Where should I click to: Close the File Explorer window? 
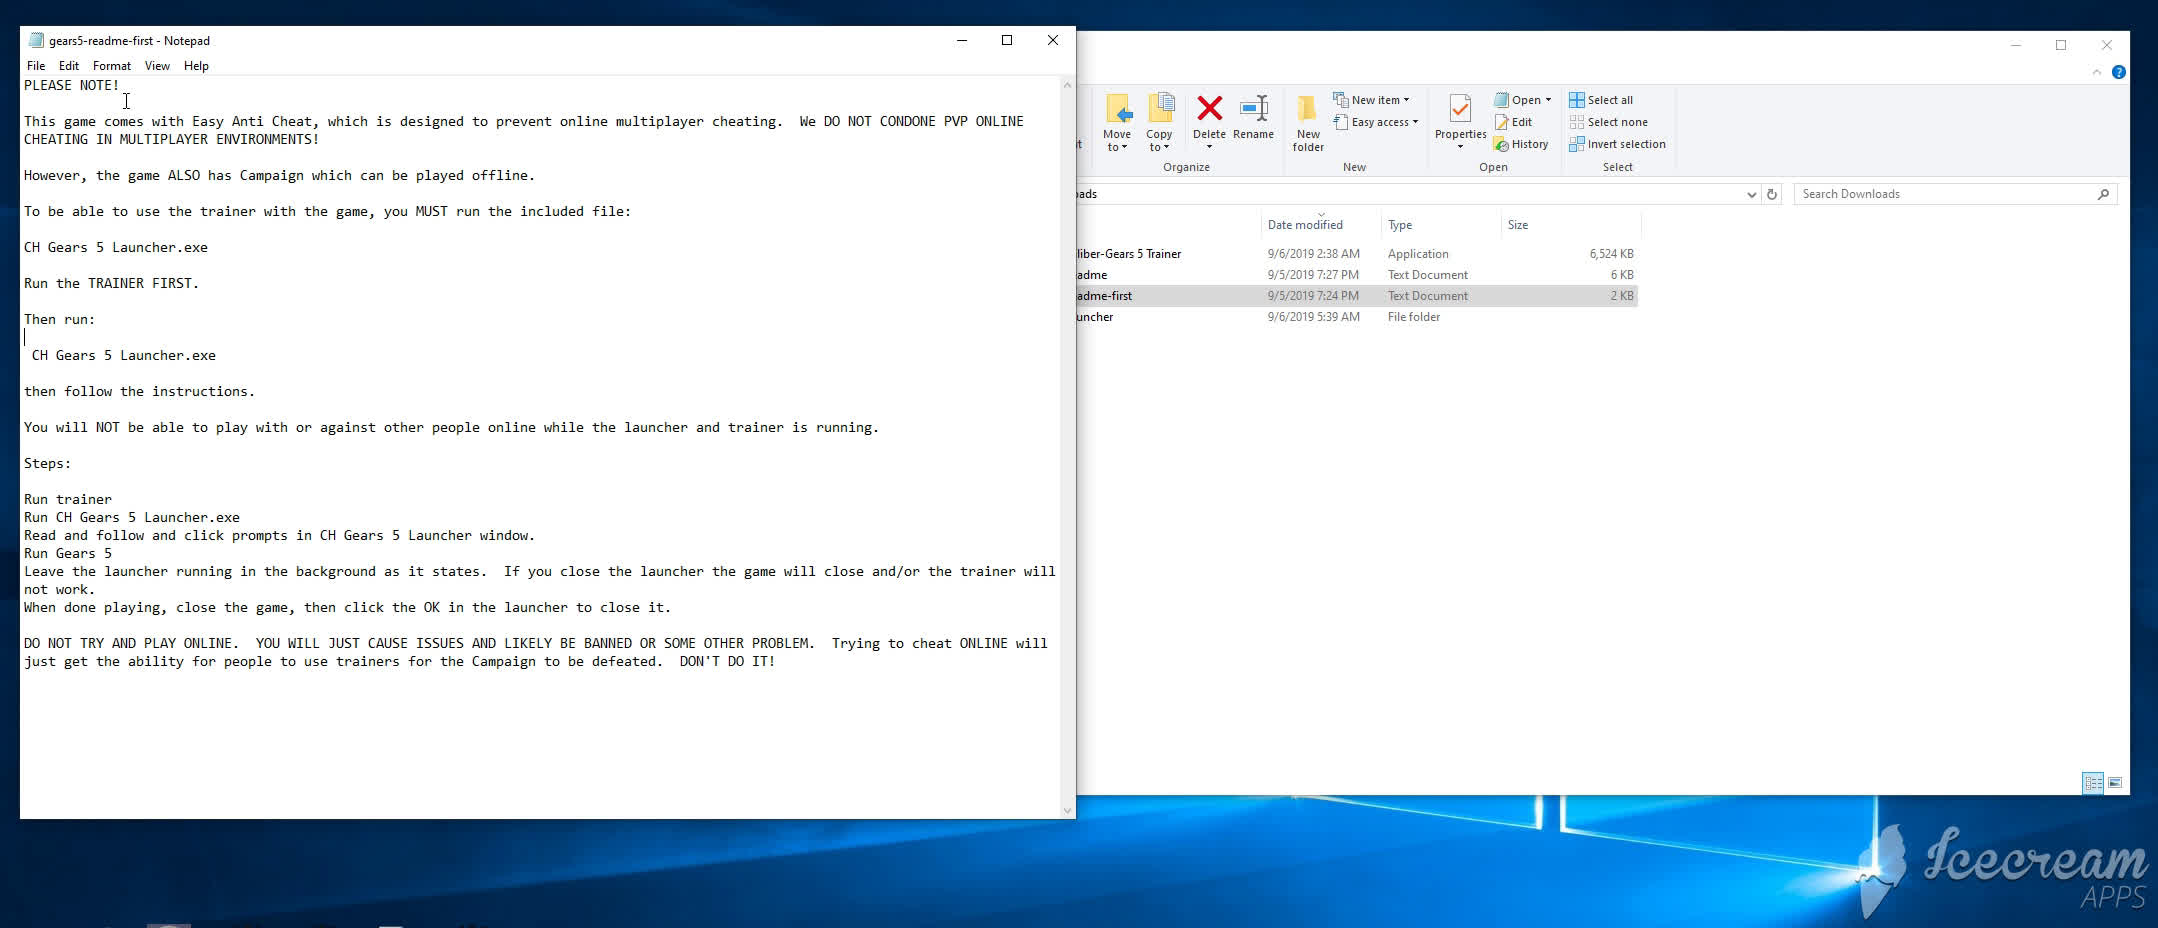click(x=2106, y=45)
